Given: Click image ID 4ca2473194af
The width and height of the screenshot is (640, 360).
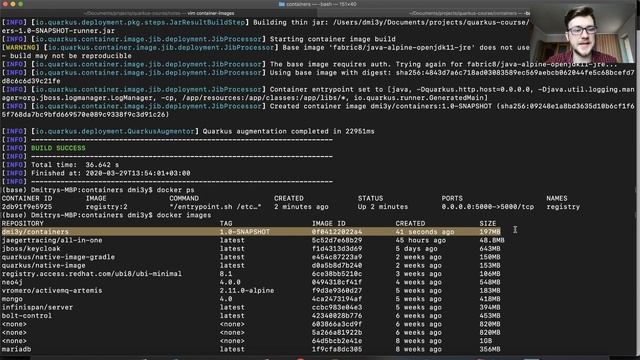Looking at the screenshot, I should (337, 299).
